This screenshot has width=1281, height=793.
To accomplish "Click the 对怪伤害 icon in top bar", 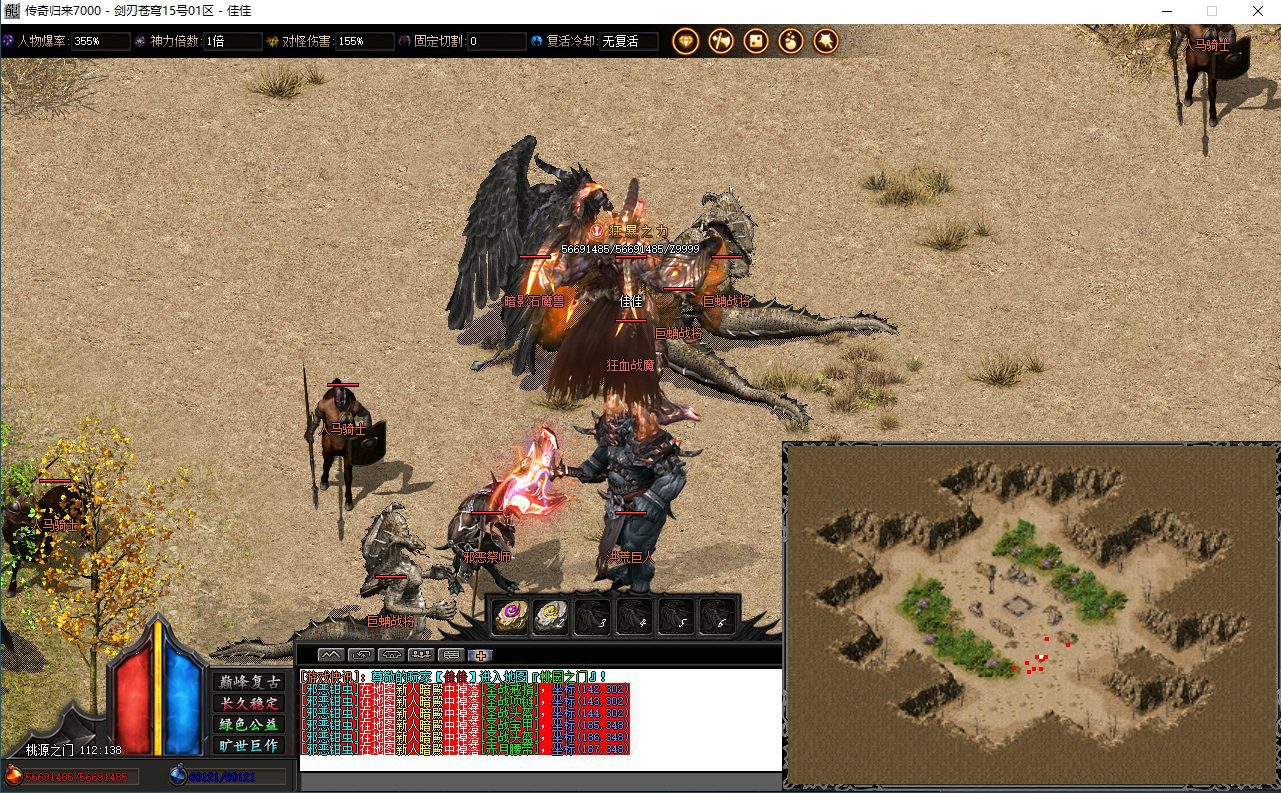I will [x=272, y=41].
